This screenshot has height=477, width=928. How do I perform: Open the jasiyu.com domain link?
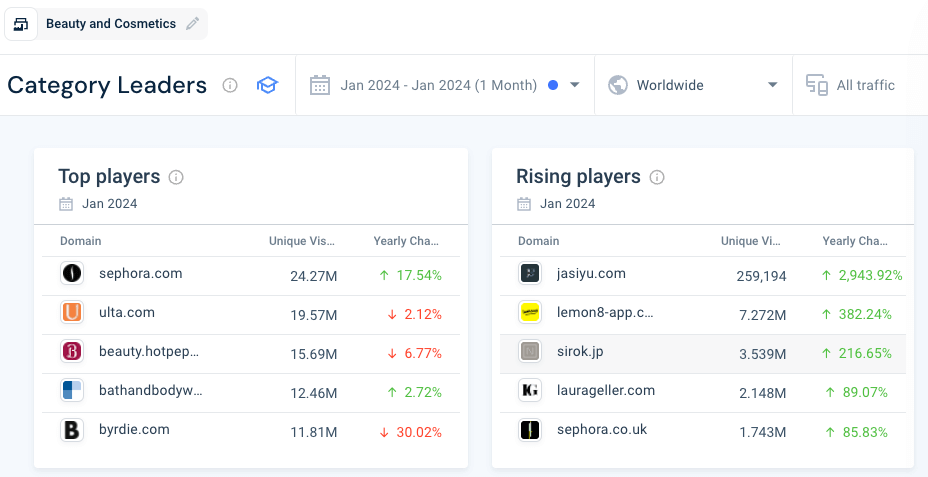coord(591,273)
